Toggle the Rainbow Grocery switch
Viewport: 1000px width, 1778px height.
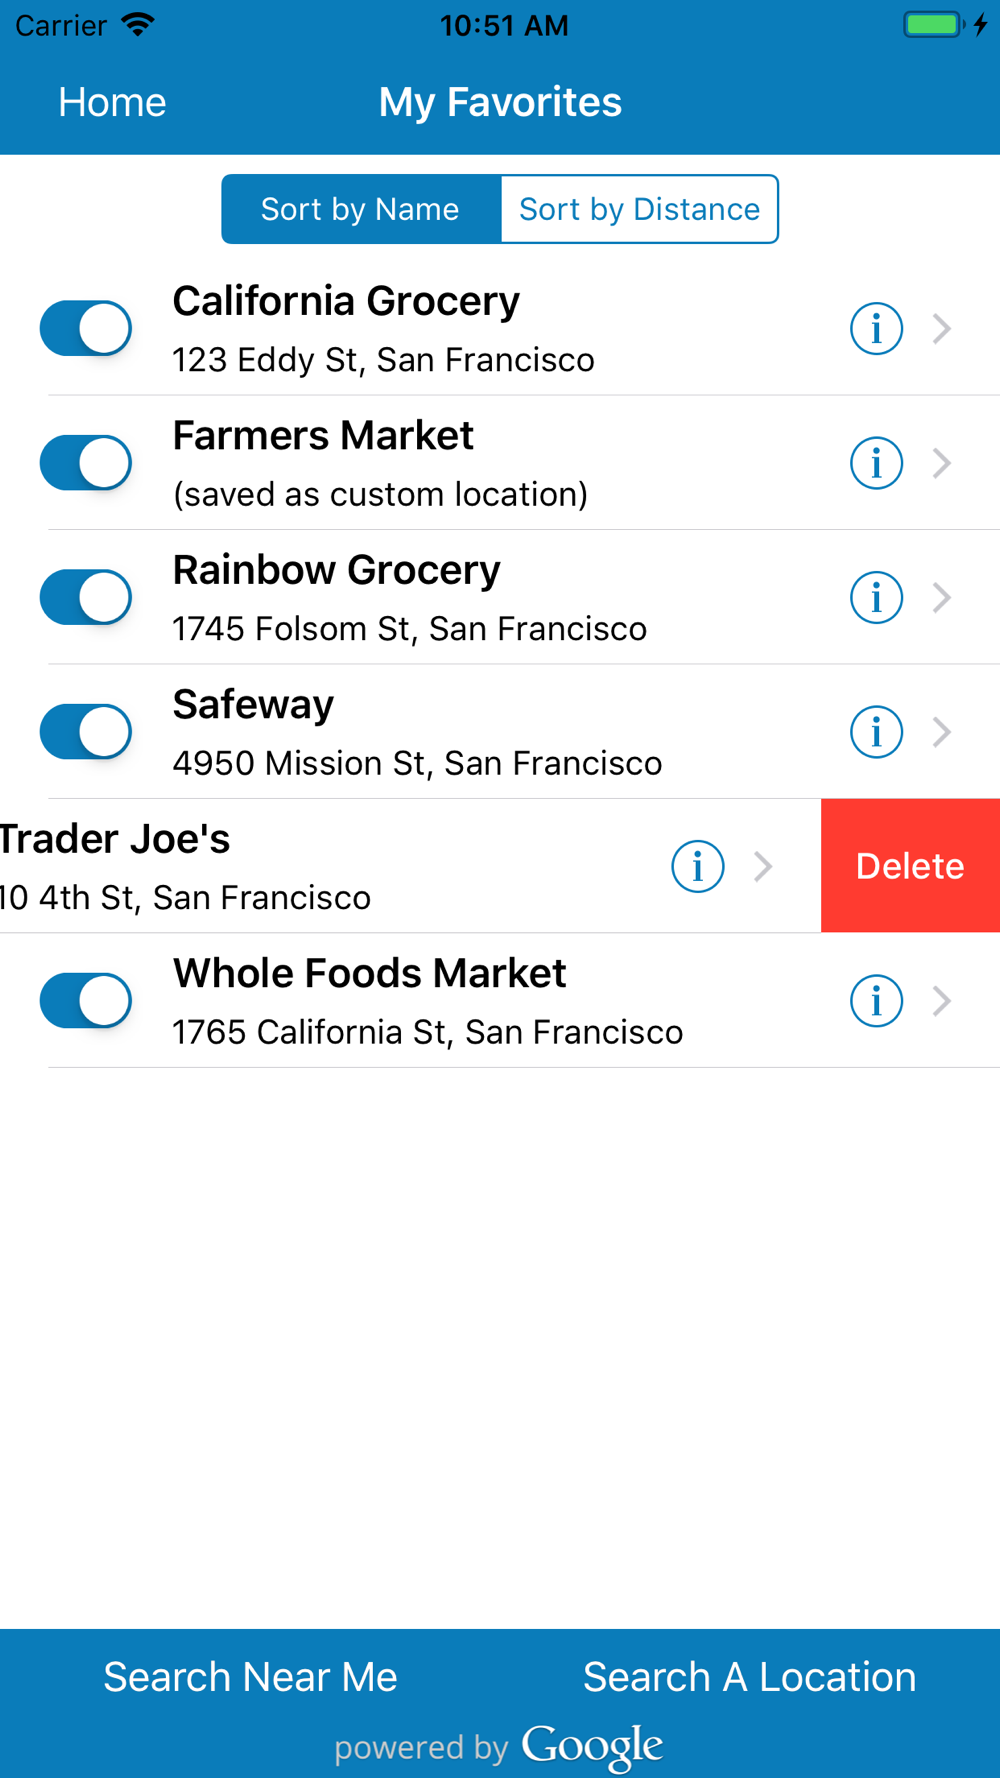[x=86, y=597]
